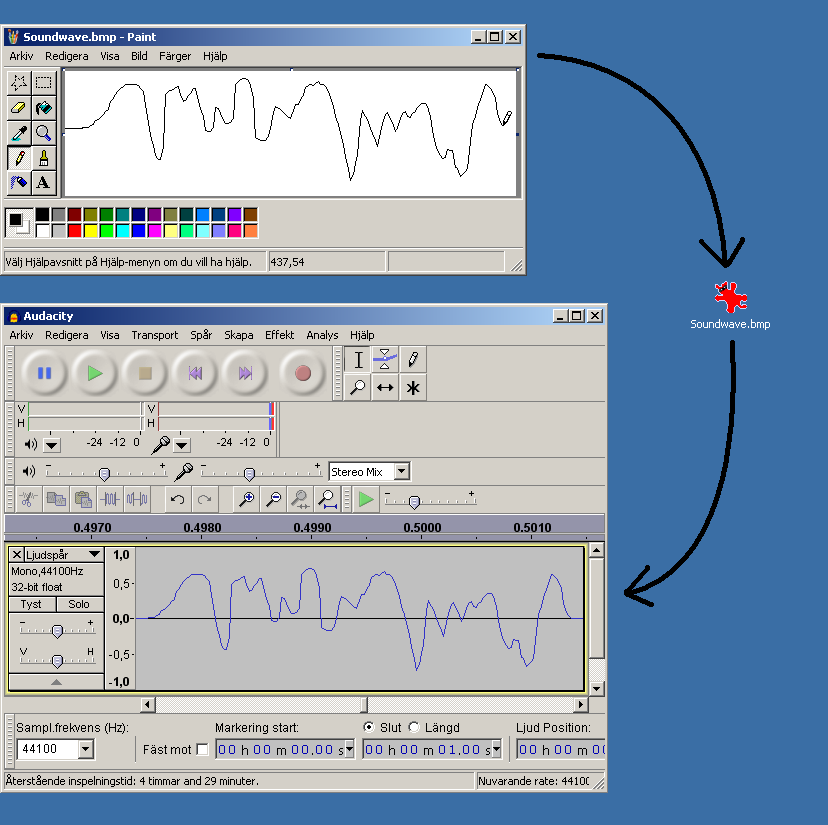Select the Audacity Envelope tool
Image resolution: width=828 pixels, height=825 pixels.
tap(385, 360)
